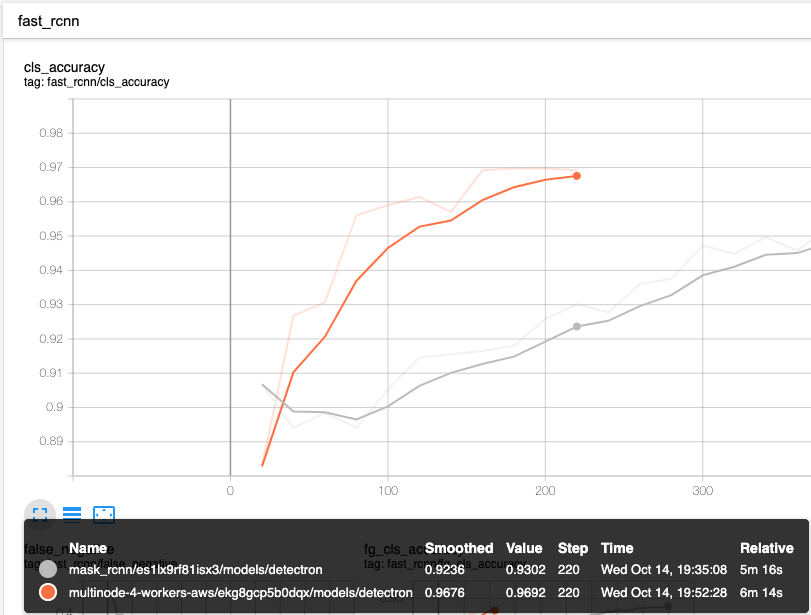Click the tag: fast_rcnn/cls_accuracy label
This screenshot has width=811, height=615.
coord(97,82)
